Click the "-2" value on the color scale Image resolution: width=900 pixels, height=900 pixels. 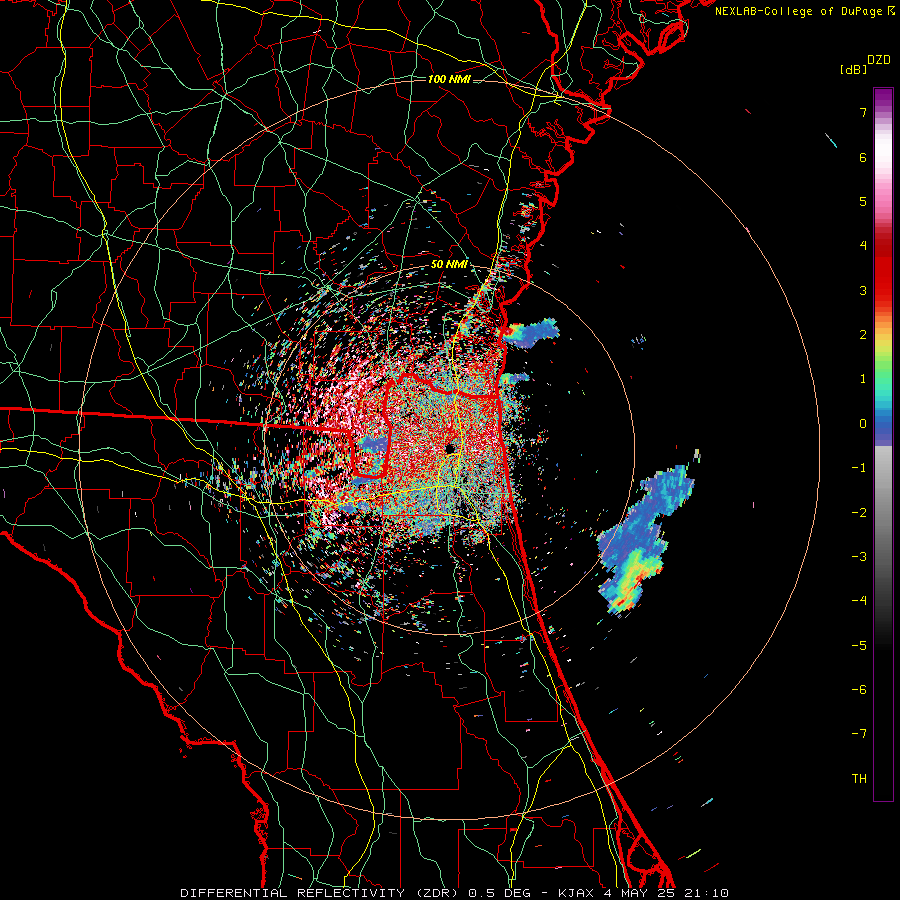tap(859, 513)
